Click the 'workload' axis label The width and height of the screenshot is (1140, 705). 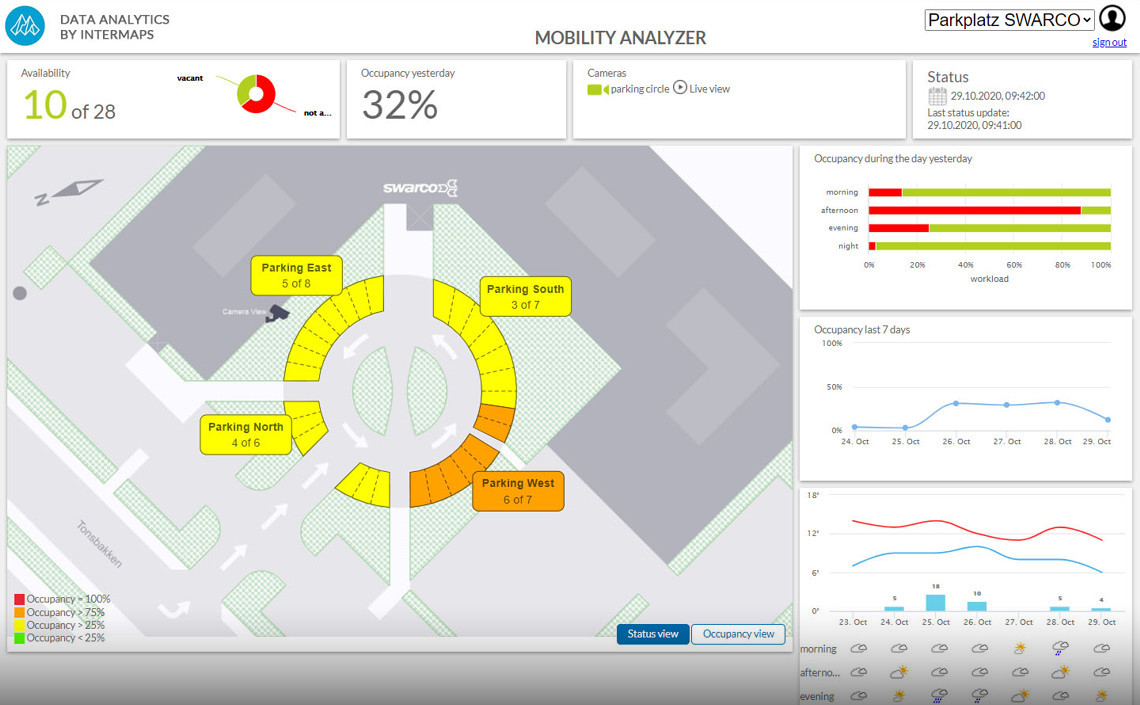point(989,279)
